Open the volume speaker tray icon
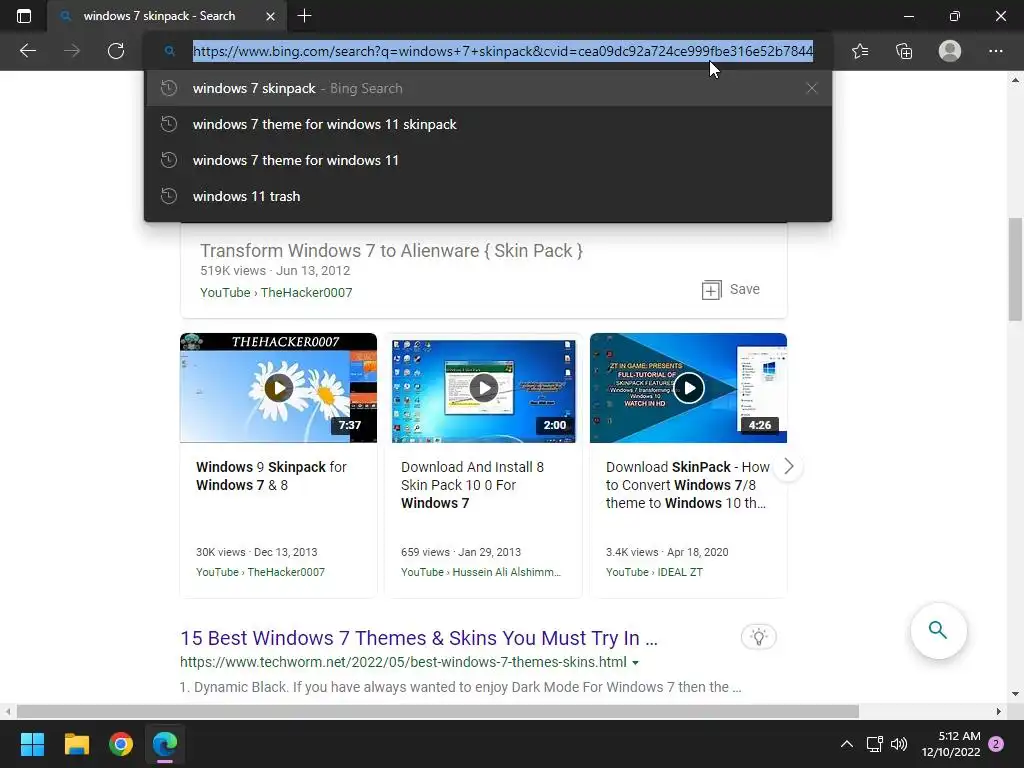The height and width of the screenshot is (768, 1024). coord(899,744)
